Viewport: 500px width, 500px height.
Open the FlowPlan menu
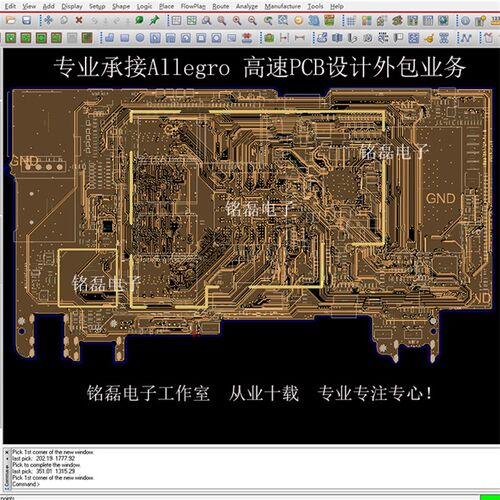pos(193,6)
